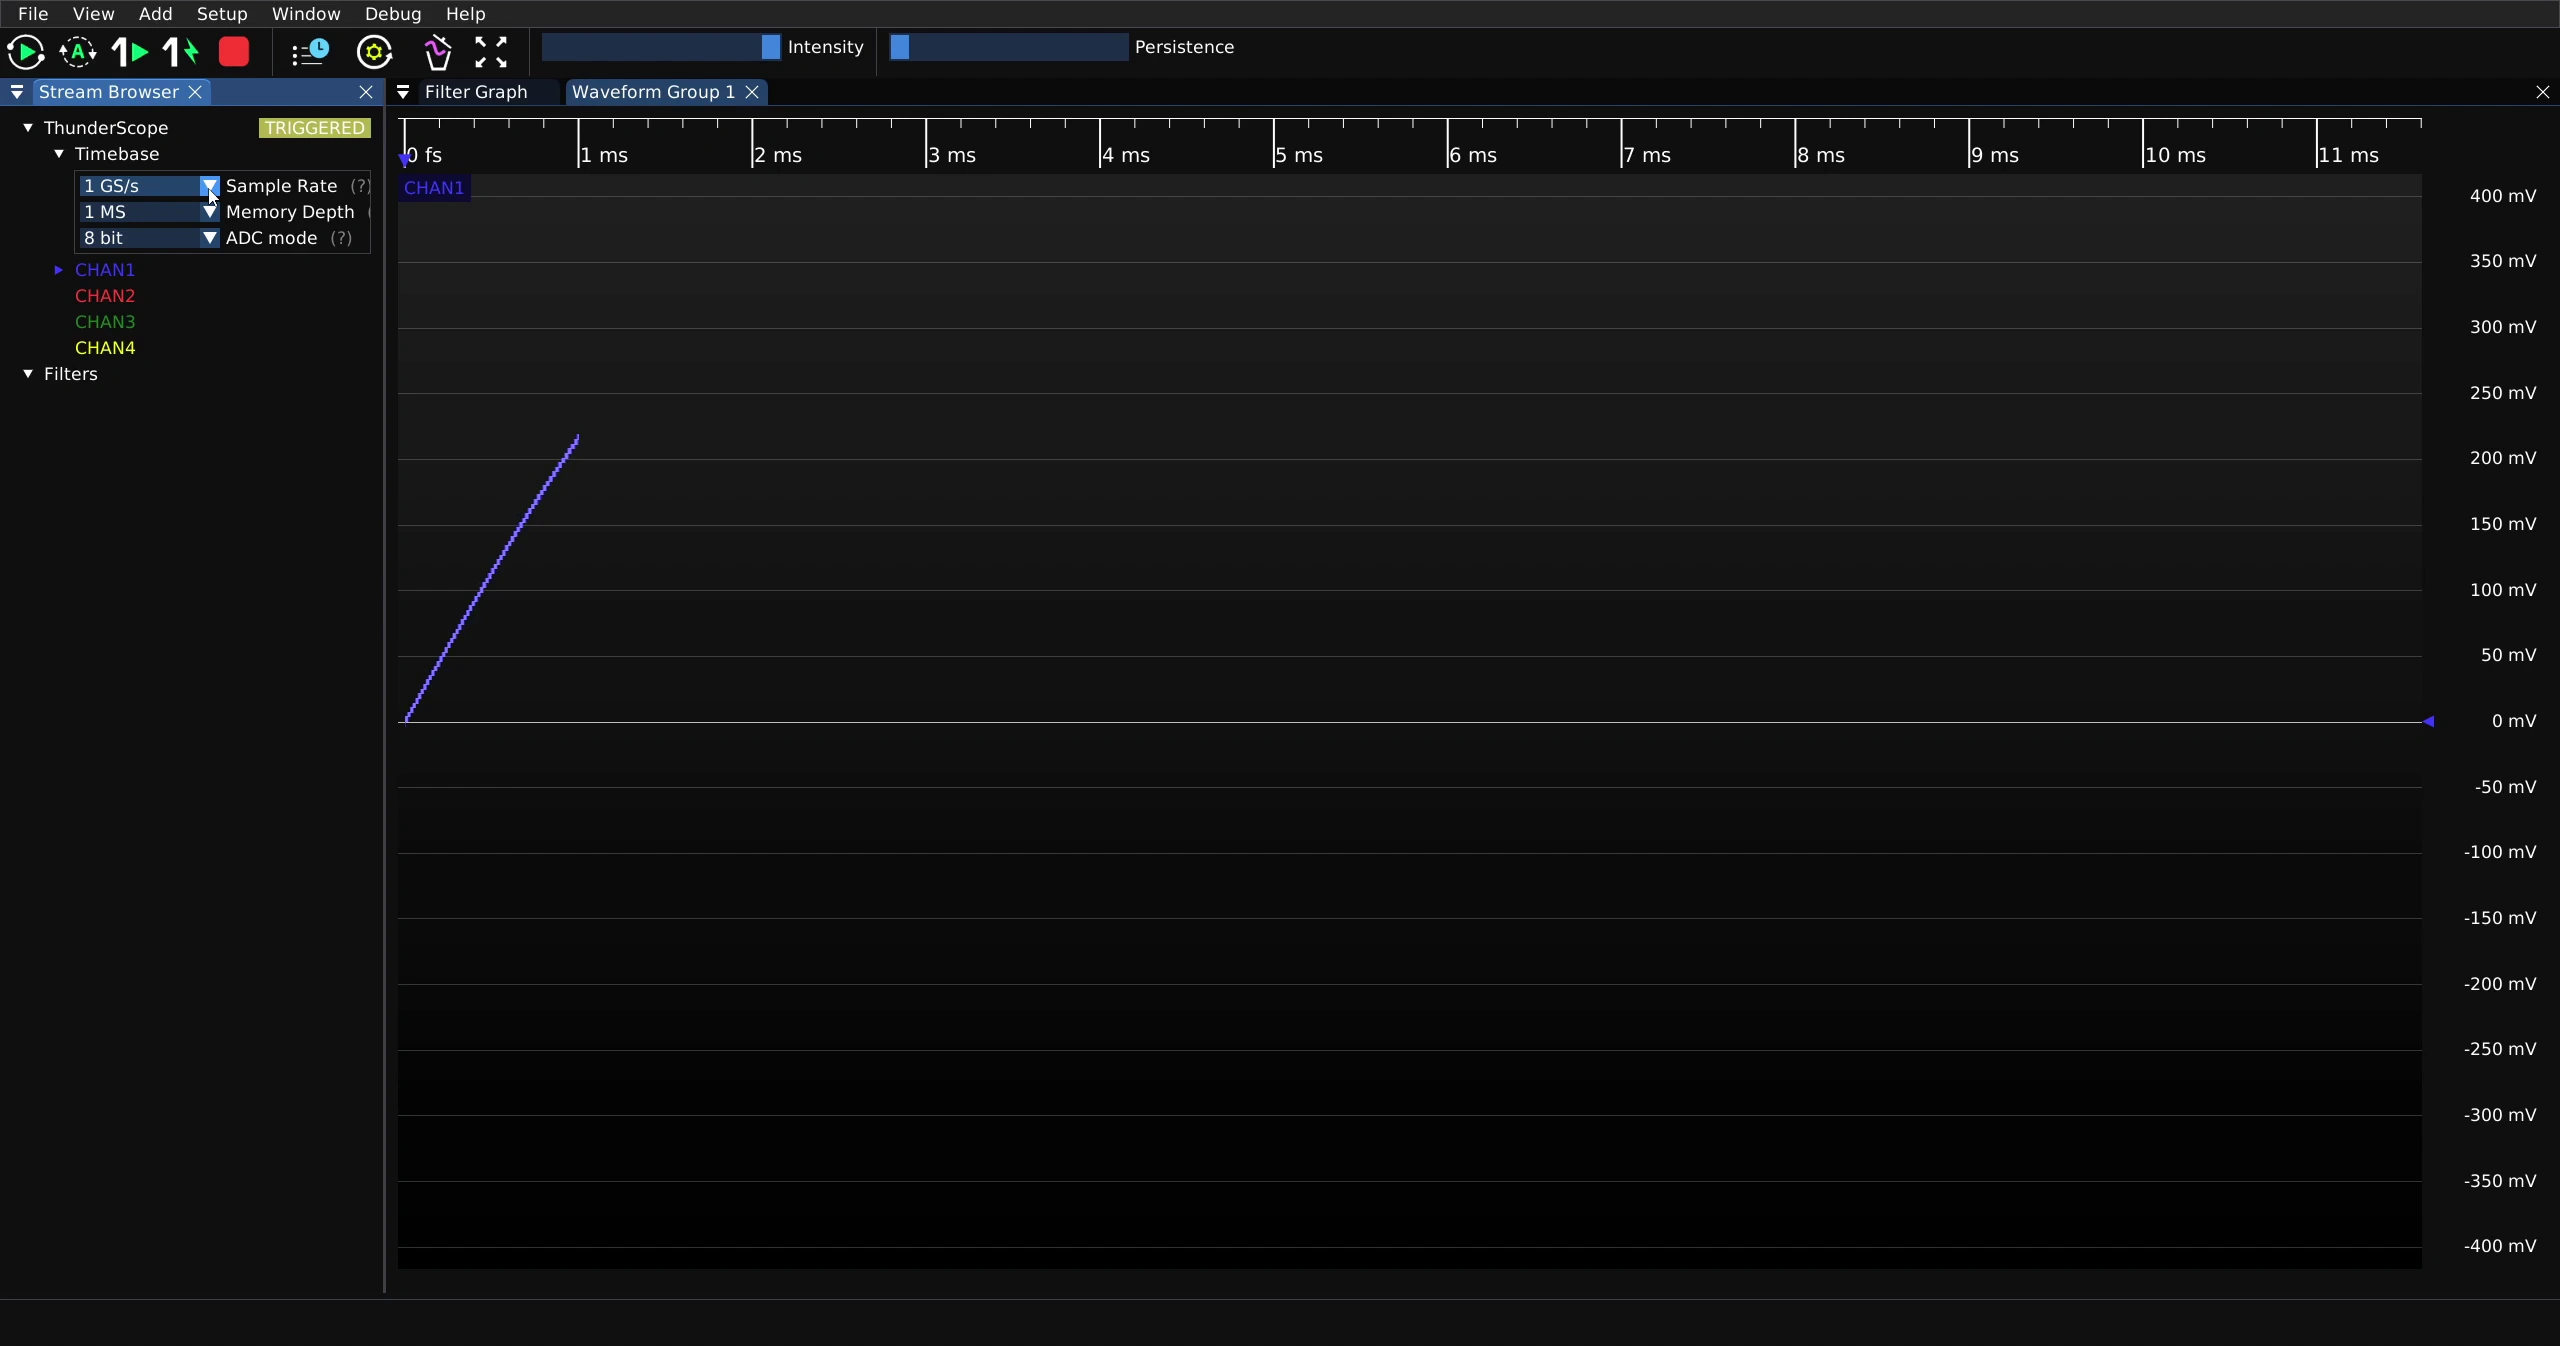The image size is (2560, 1346).
Task: Select the Waveform Group 1 tab
Action: point(653,92)
